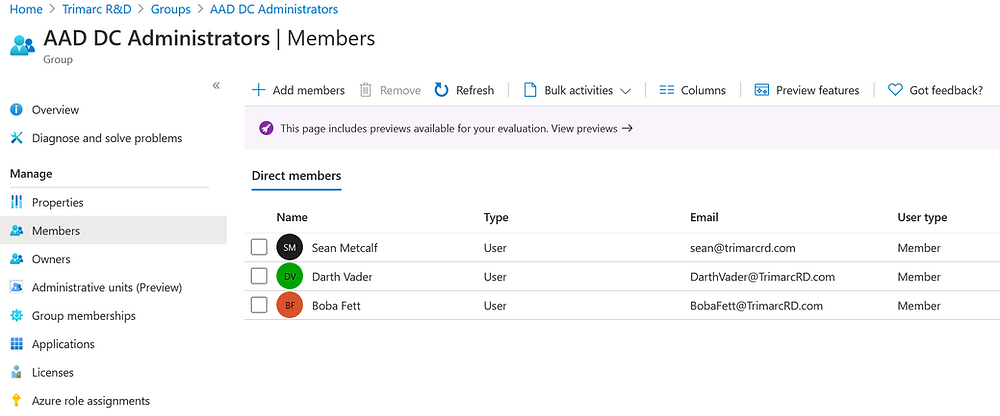Open the Bulk activities dropdown arrow
This screenshot has height=416, width=1000.
626,91
